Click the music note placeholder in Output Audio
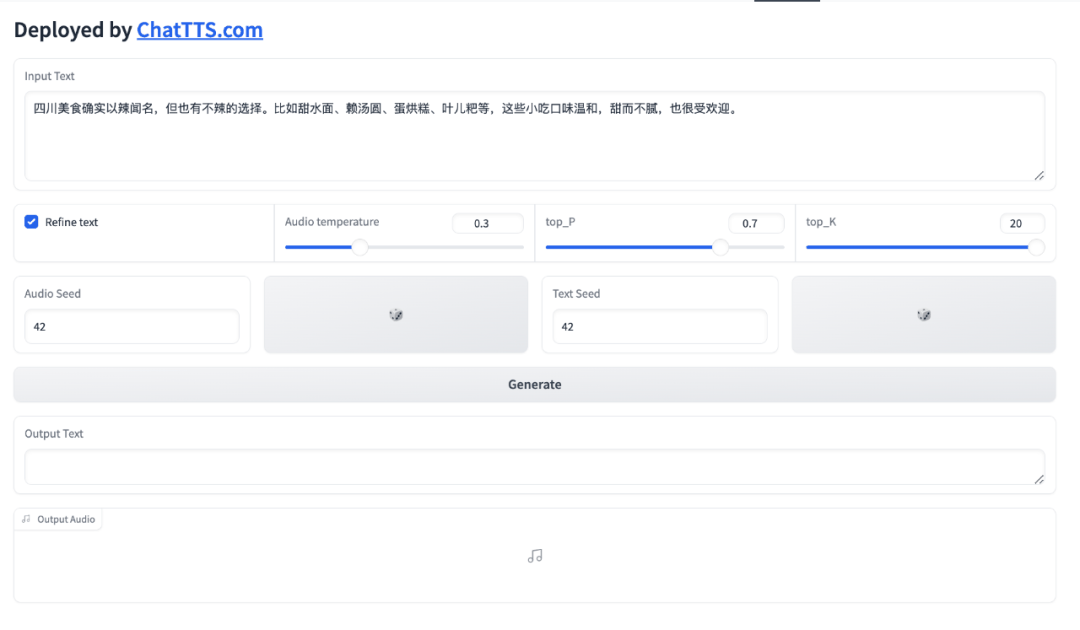The width and height of the screenshot is (1080, 630). click(535, 555)
